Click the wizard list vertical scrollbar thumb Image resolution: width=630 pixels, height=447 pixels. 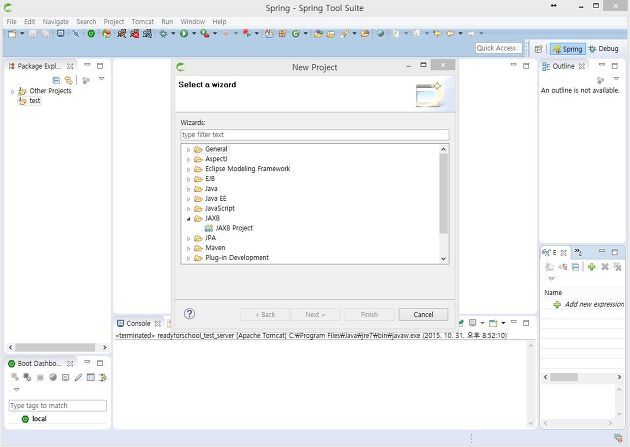coord(444,194)
